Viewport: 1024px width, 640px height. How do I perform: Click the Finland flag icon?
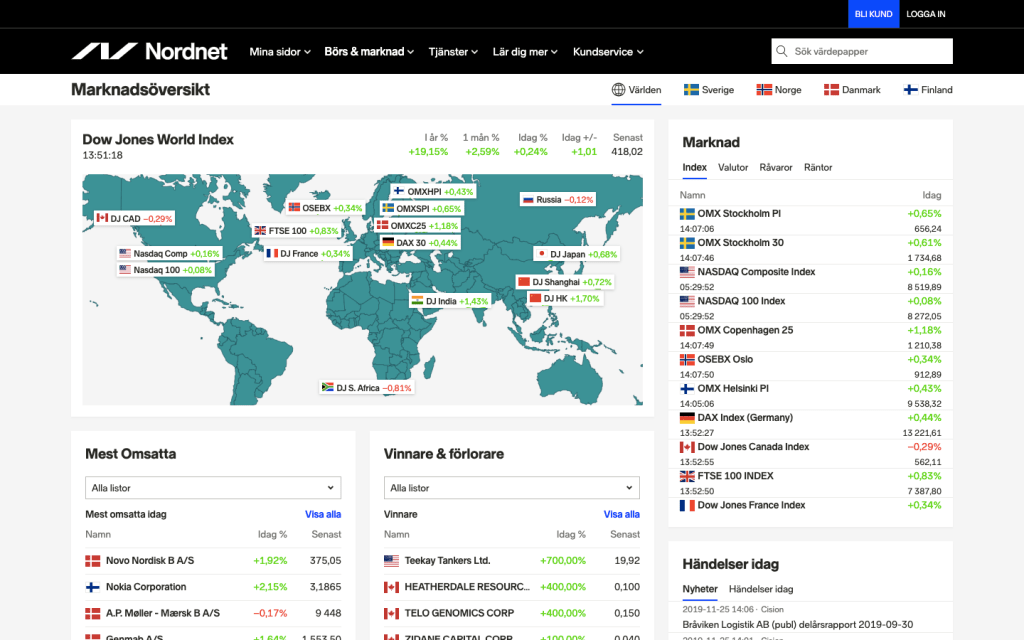pyautogui.click(x=911, y=90)
